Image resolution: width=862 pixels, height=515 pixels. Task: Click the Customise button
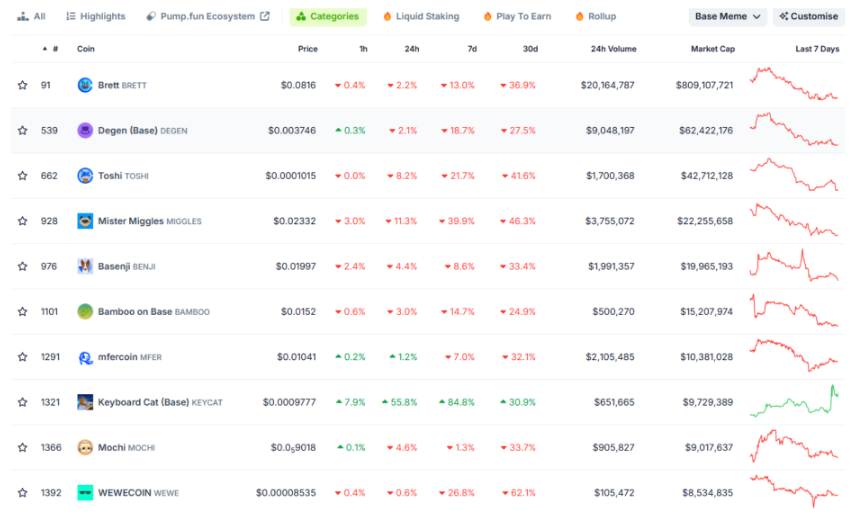809,16
